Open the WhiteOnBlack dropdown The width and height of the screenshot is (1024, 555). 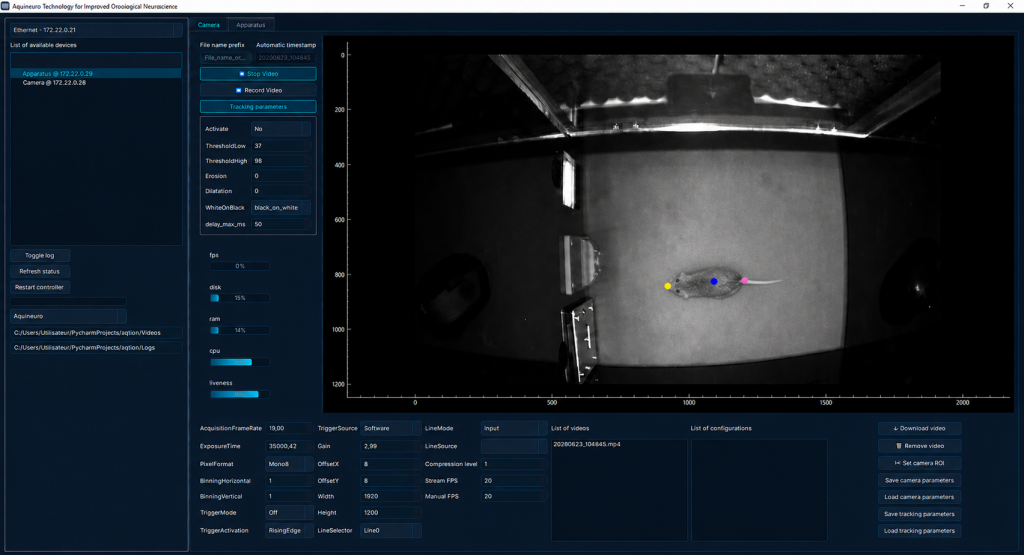pyautogui.click(x=281, y=208)
